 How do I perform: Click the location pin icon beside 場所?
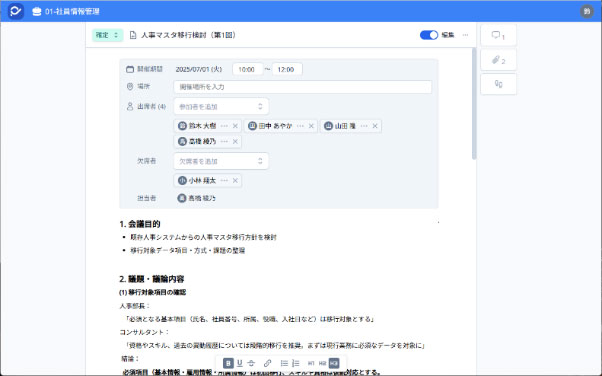(130, 86)
